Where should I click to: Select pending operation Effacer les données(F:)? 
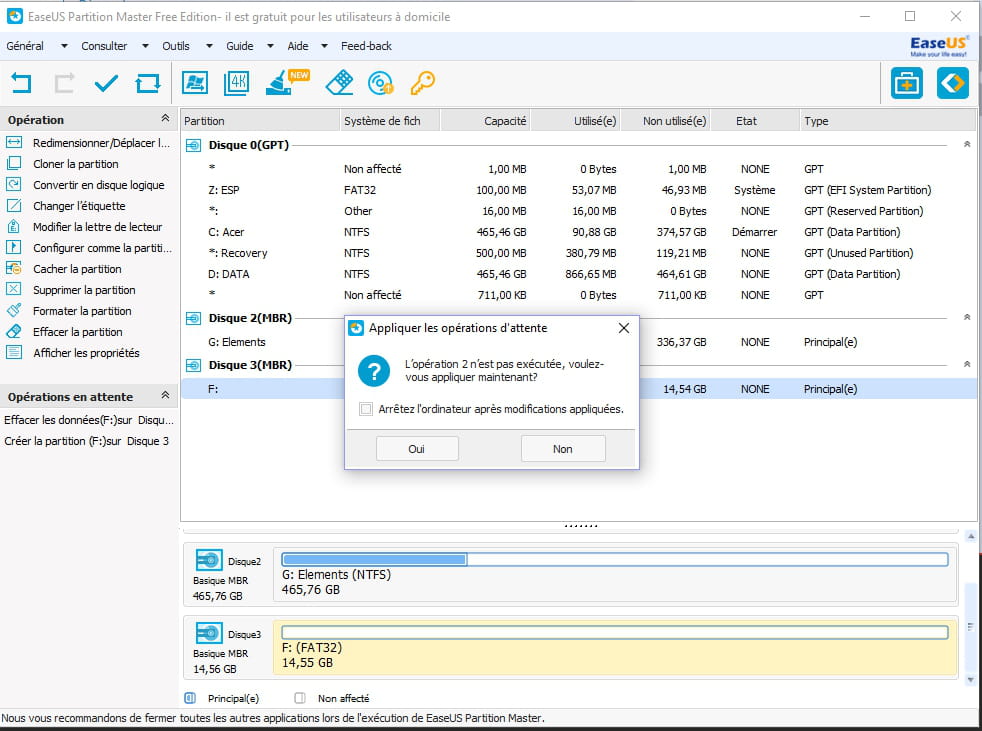tap(89, 420)
